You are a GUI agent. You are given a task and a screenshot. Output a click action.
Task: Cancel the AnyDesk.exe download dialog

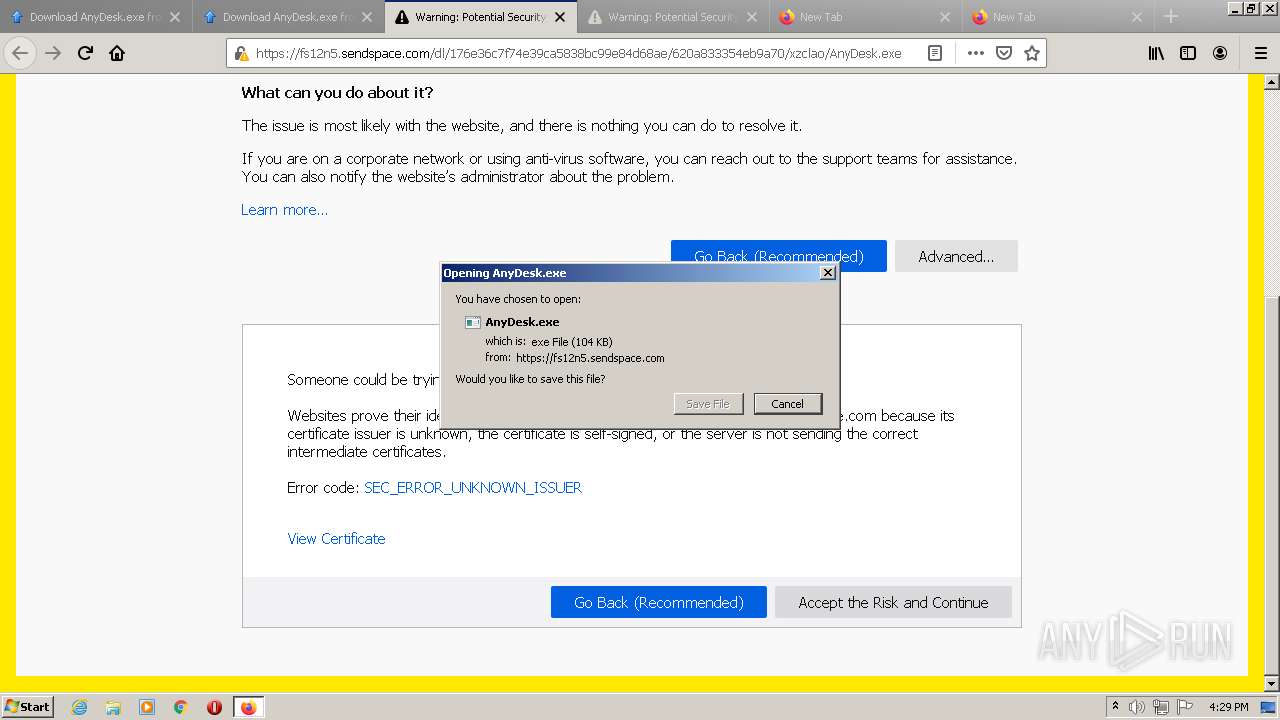tap(788, 404)
